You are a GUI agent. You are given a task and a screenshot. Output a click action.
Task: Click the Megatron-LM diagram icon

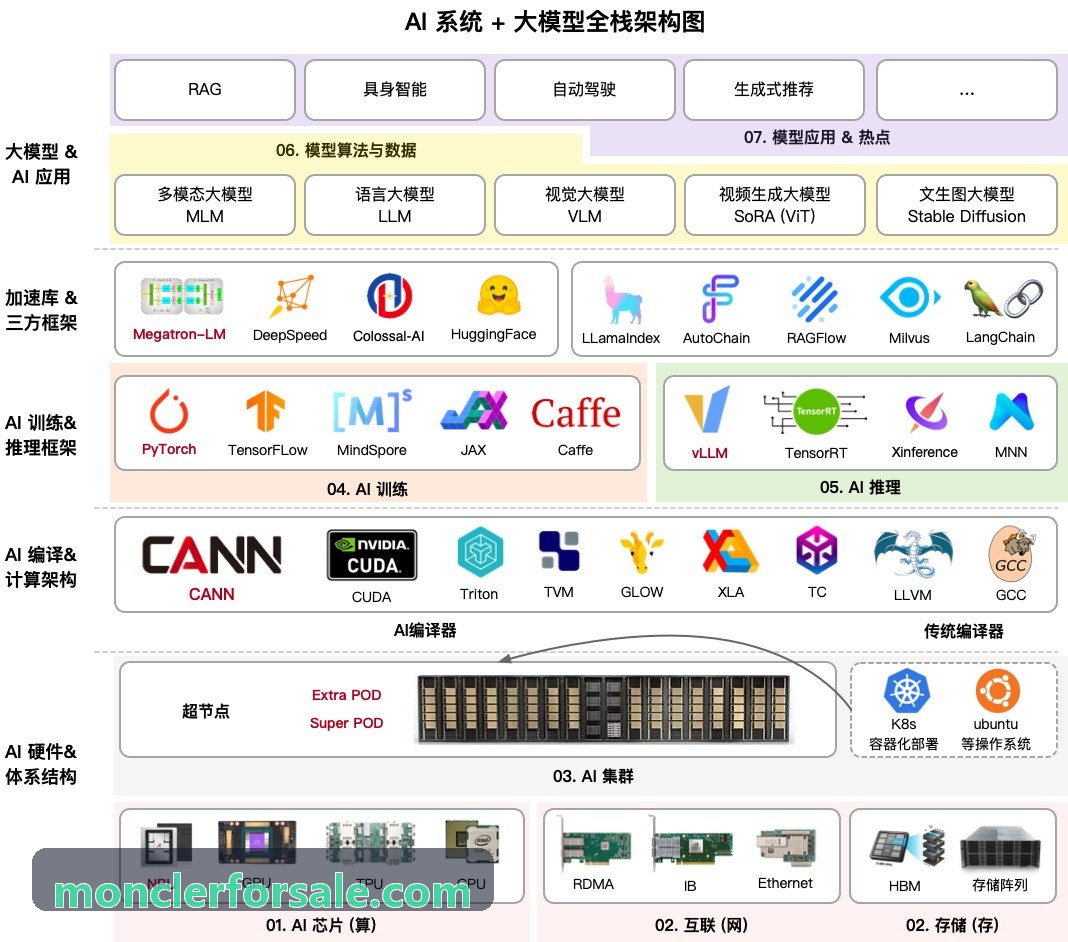coord(182,296)
